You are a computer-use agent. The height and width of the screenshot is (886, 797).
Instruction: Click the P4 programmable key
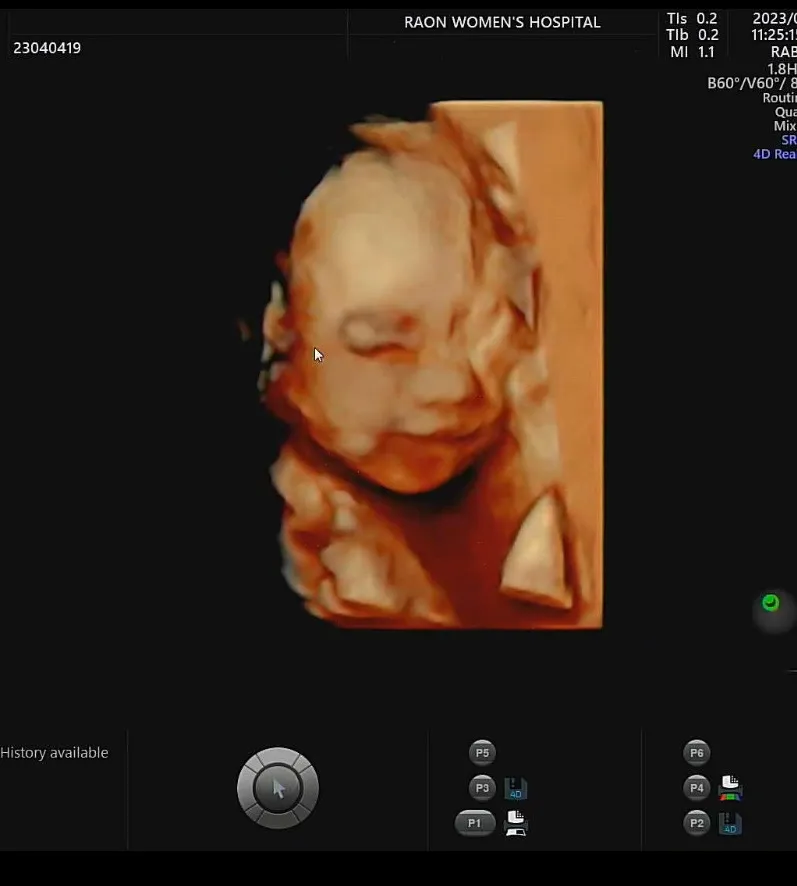(x=696, y=788)
